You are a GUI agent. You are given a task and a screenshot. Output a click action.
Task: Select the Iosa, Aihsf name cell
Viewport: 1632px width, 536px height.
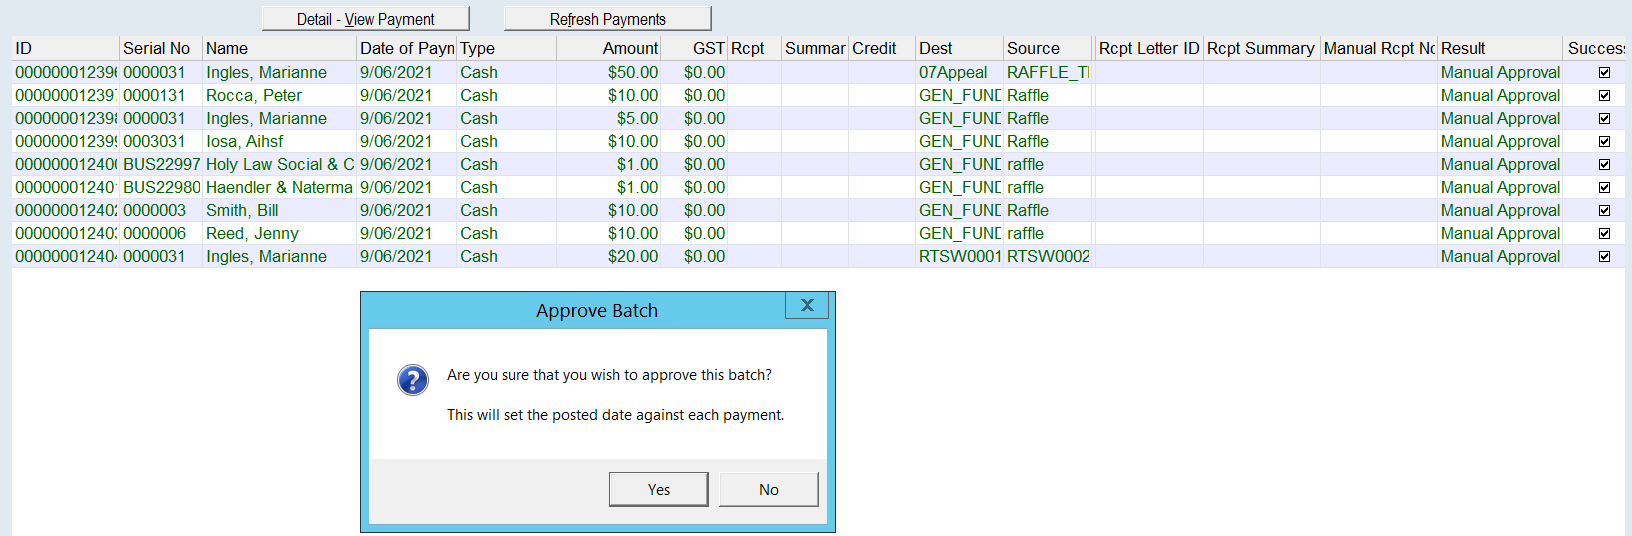coord(279,141)
